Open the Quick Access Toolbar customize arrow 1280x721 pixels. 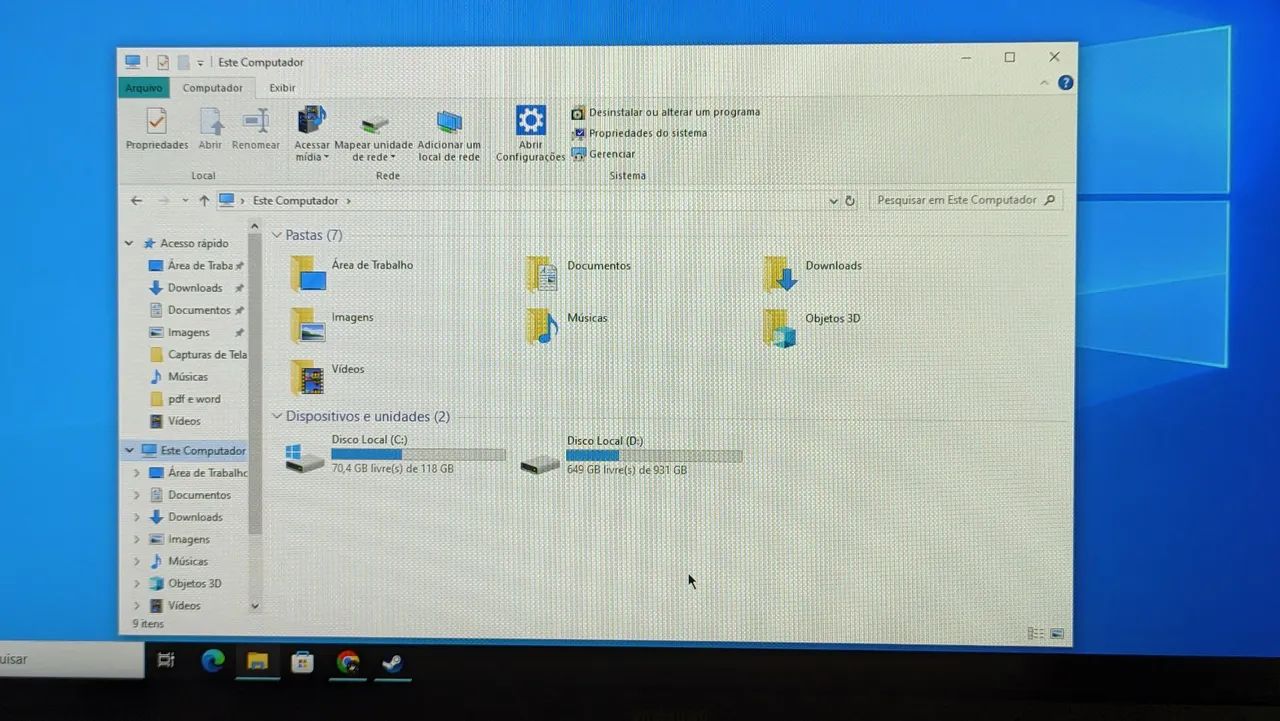click(x=200, y=63)
